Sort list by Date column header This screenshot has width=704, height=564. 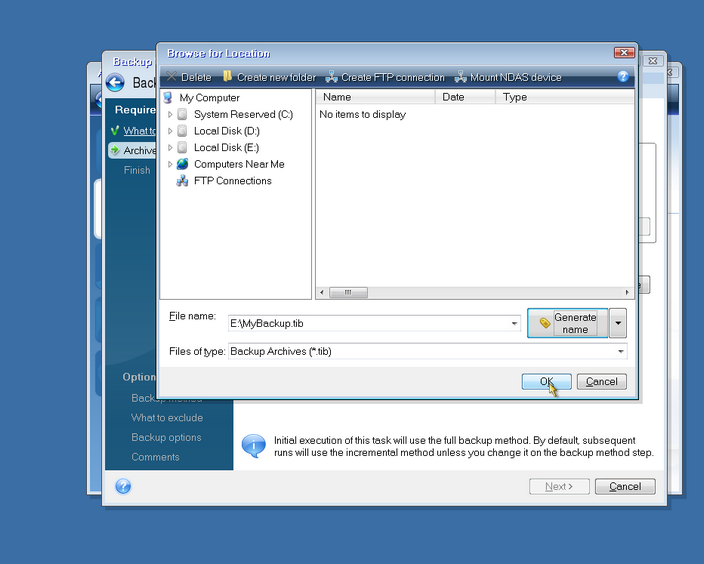pyautogui.click(x=465, y=97)
